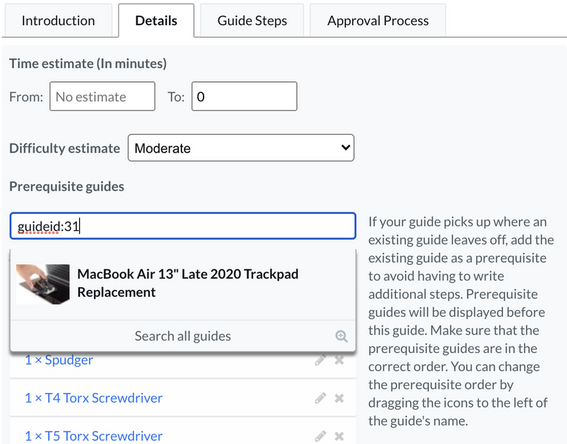Image resolution: width=567 pixels, height=444 pixels.
Task: Edit the T5 Torx Screwdriver entry
Action: click(320, 436)
